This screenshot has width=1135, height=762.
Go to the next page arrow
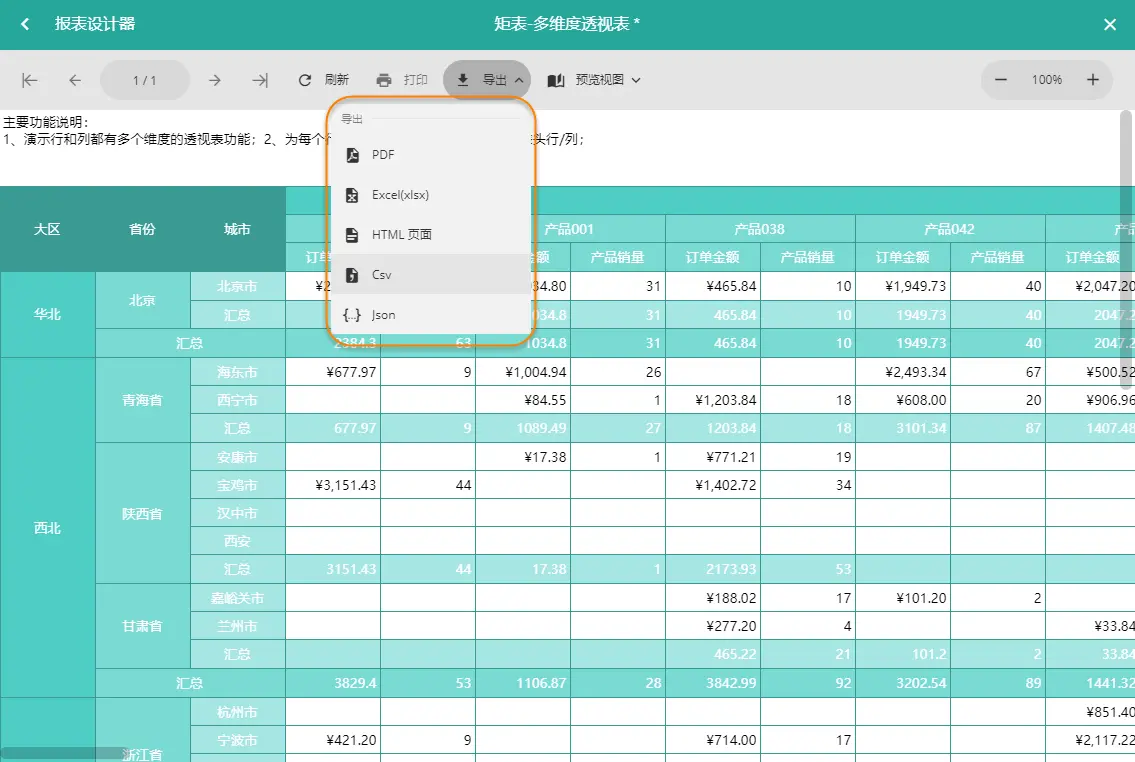[x=214, y=80]
